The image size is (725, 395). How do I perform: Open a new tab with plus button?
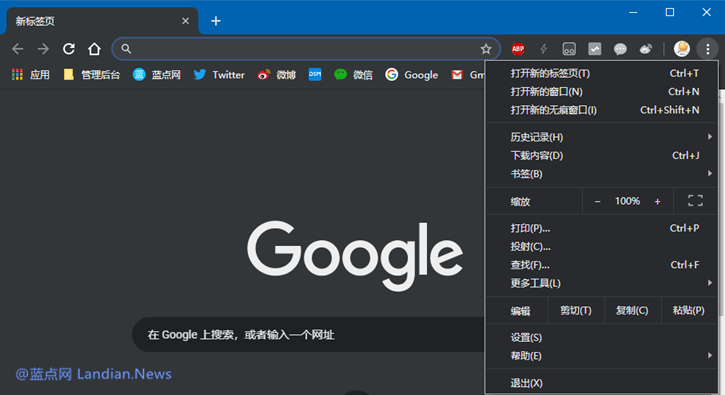(215, 21)
